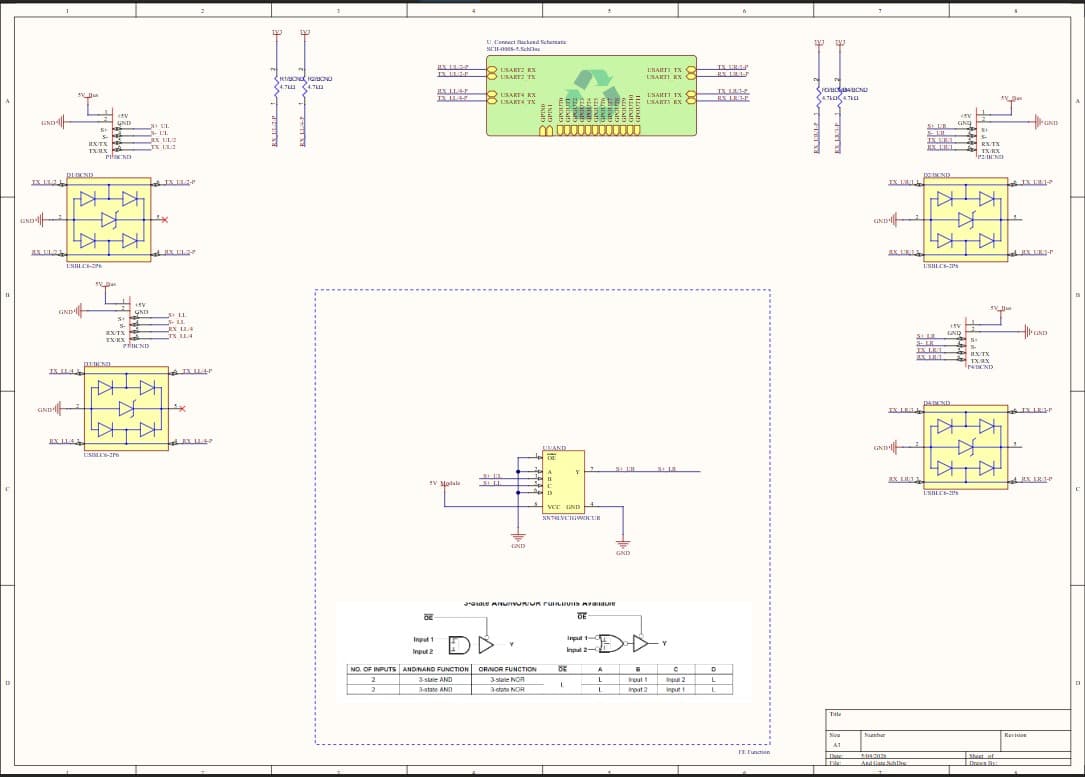Click the USART1_RX sheet entry port
1085x777 pixels.
(691, 76)
